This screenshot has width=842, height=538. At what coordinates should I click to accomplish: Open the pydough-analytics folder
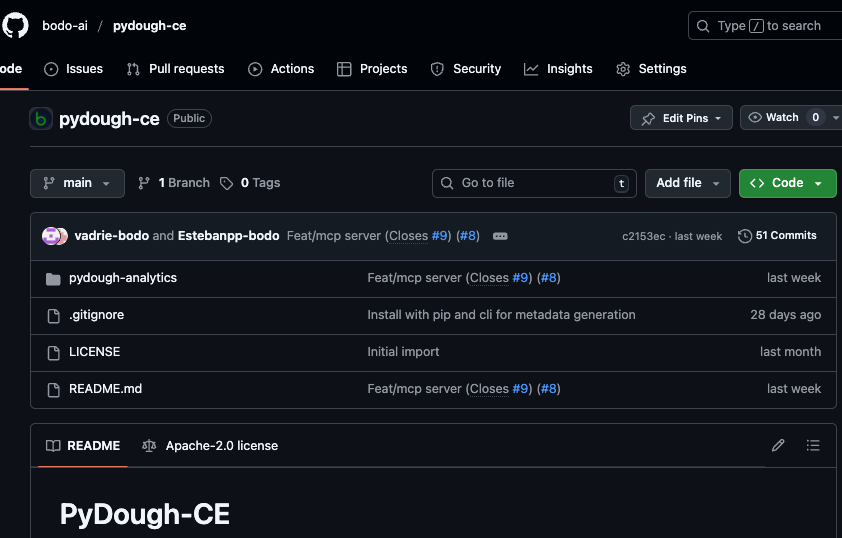pos(123,278)
